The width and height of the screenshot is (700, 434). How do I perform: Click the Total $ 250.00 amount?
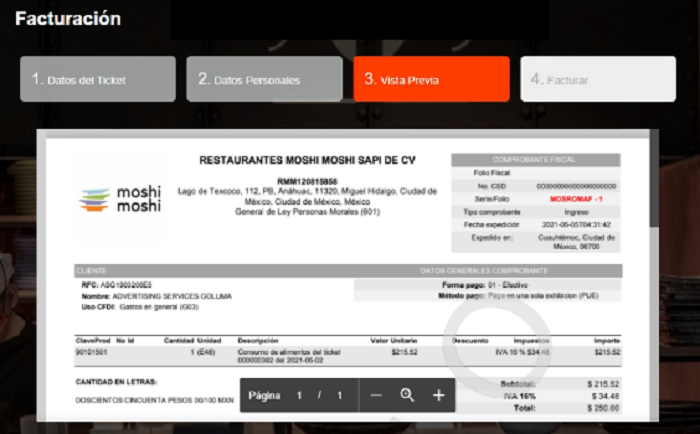pos(603,408)
